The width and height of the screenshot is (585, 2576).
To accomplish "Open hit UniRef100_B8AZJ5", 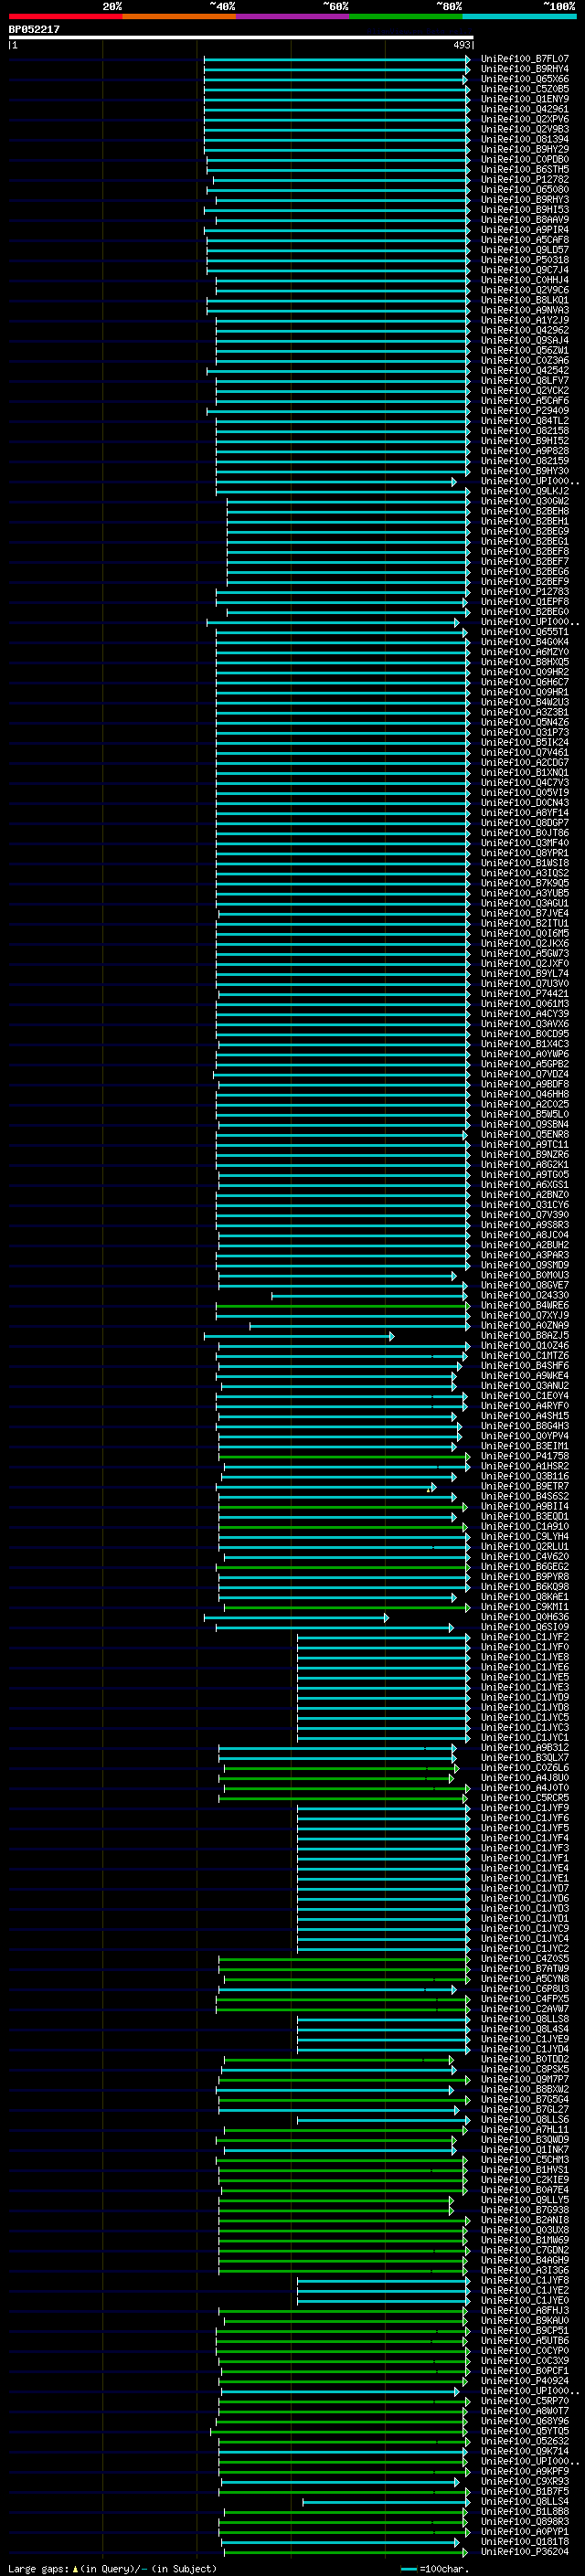I will point(525,1335).
